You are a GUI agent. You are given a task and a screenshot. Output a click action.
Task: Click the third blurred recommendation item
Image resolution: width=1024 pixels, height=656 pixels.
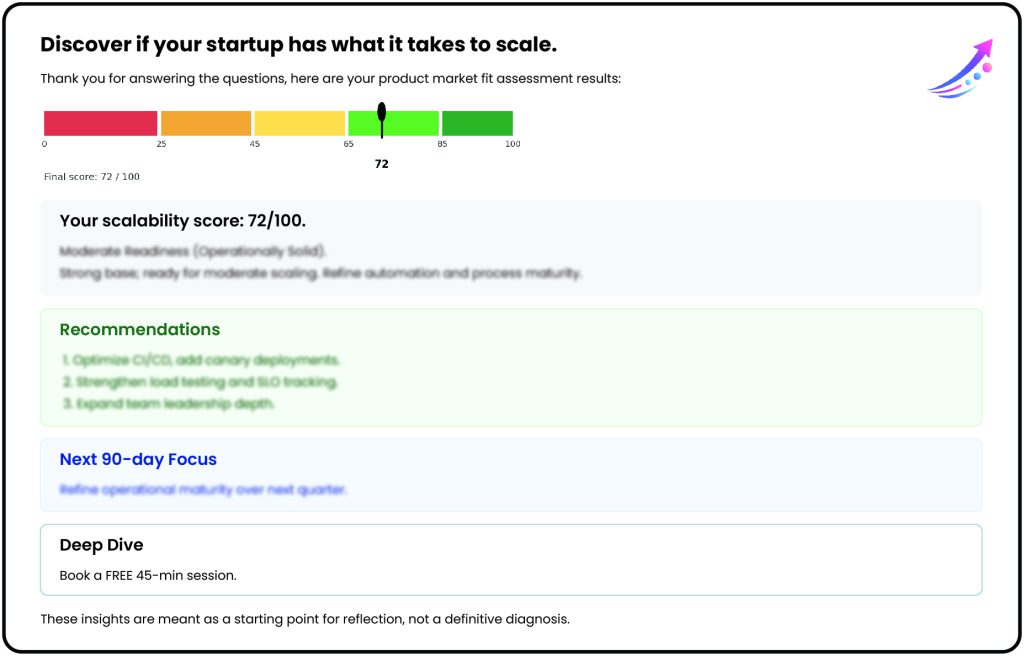[x=168, y=404]
